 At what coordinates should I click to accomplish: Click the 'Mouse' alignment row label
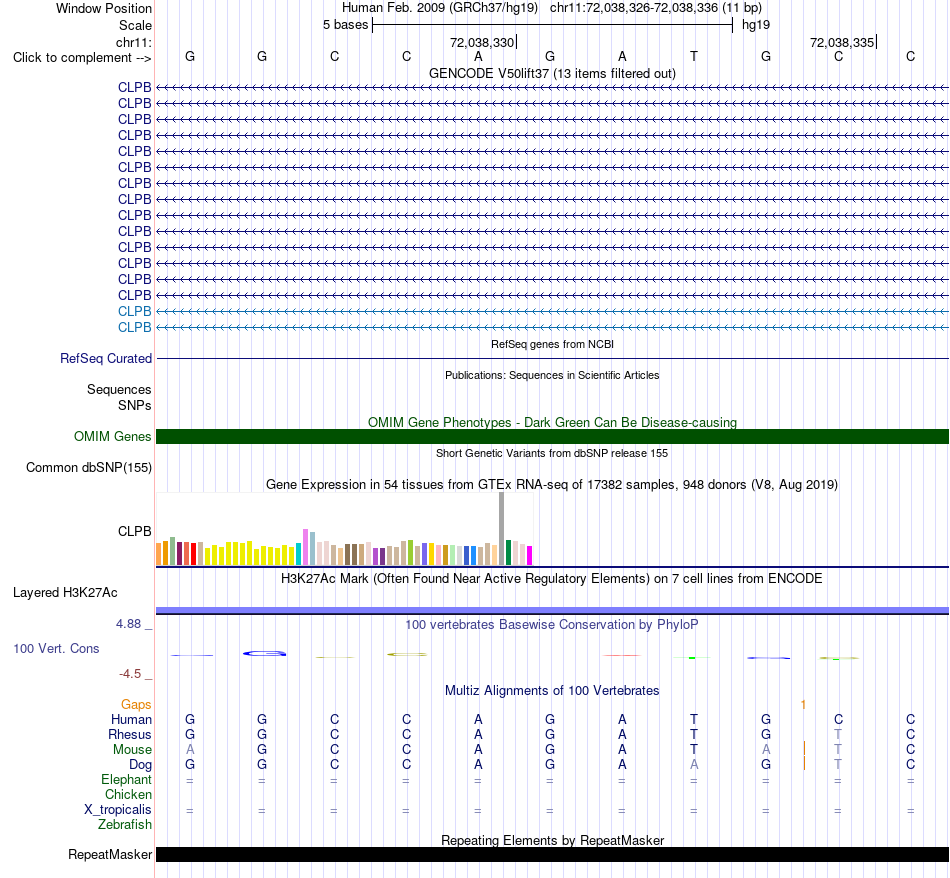(132, 750)
